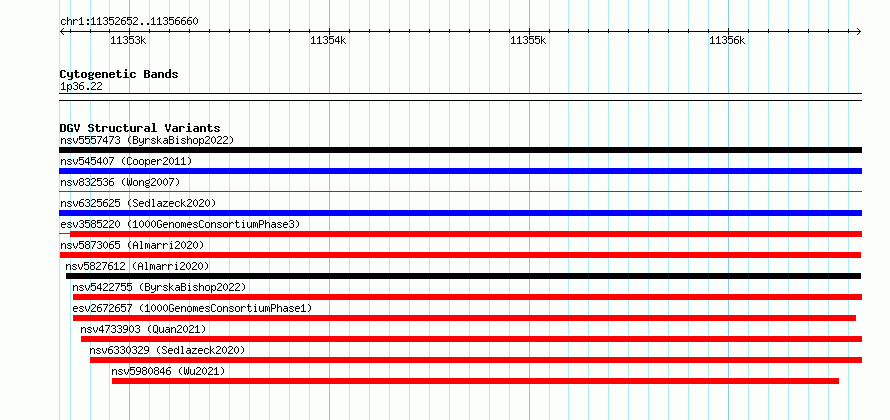
Task: Select the red esv2672657 variant bar
Action: pos(464,318)
